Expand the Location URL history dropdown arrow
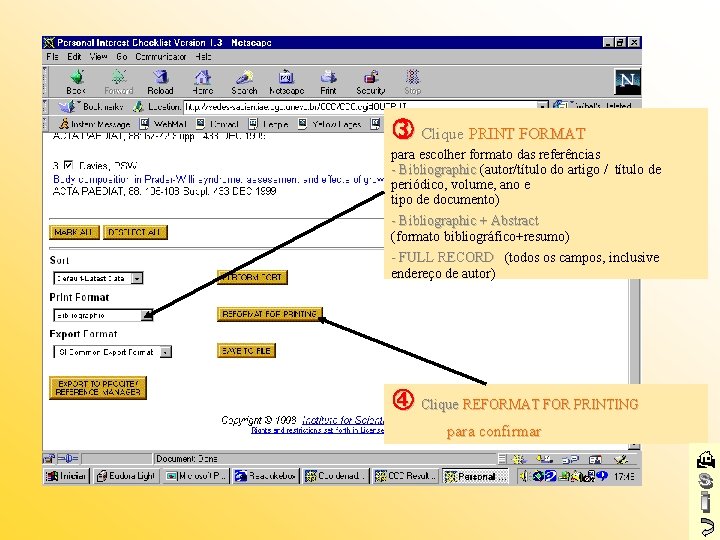The width and height of the screenshot is (720, 540). (543, 106)
